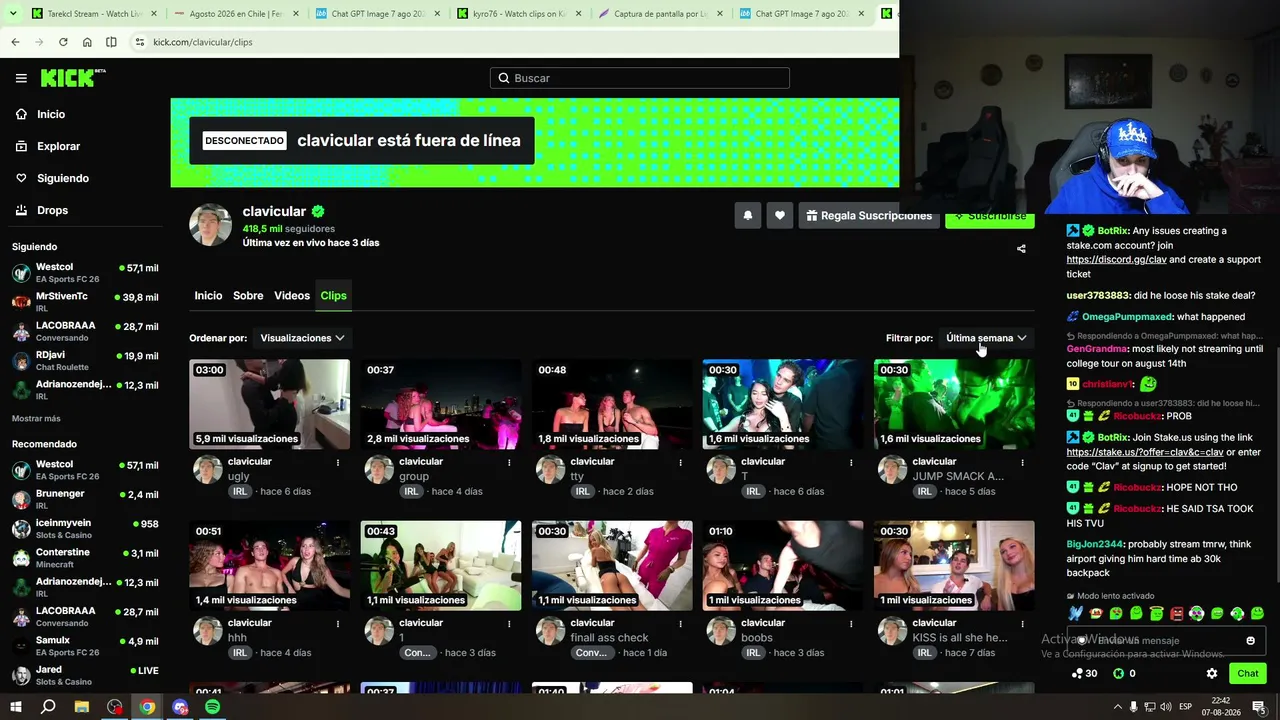
Task: Open the Visualizaciones sort dropdown
Action: [x=302, y=338]
